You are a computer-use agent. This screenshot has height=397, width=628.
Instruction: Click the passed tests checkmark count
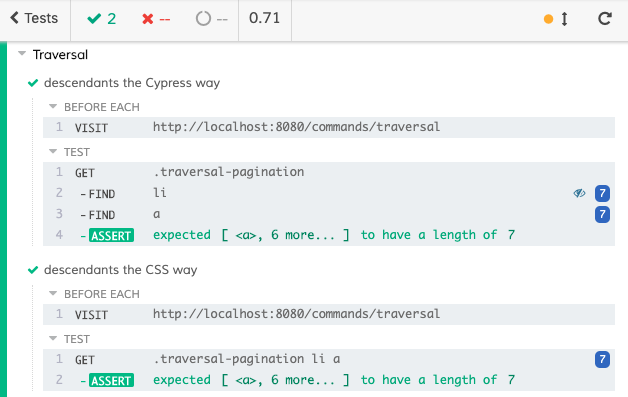(102, 19)
